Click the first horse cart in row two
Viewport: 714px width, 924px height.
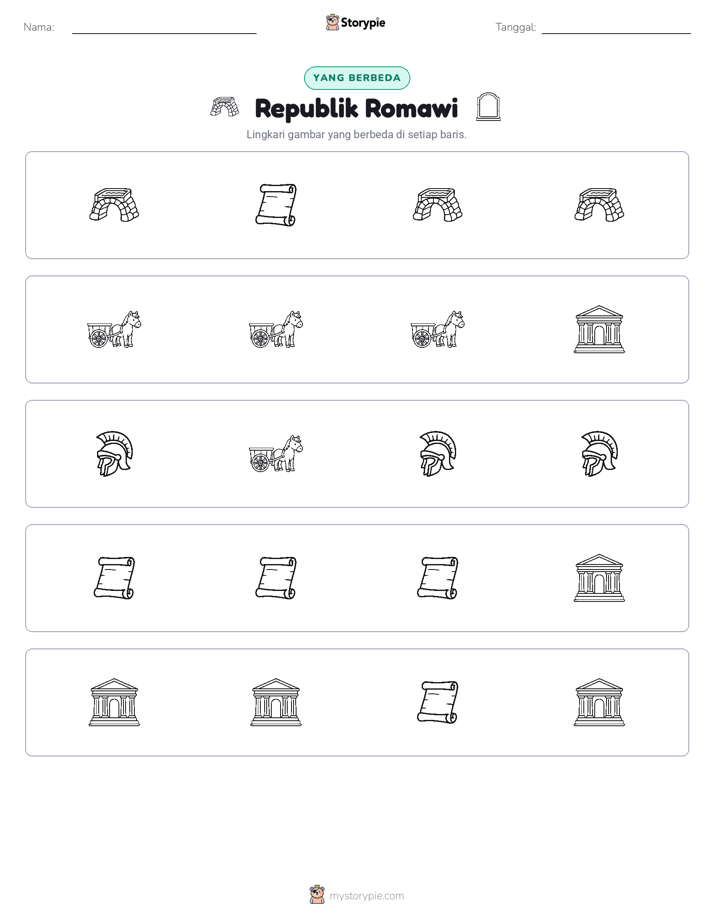pyautogui.click(x=114, y=329)
